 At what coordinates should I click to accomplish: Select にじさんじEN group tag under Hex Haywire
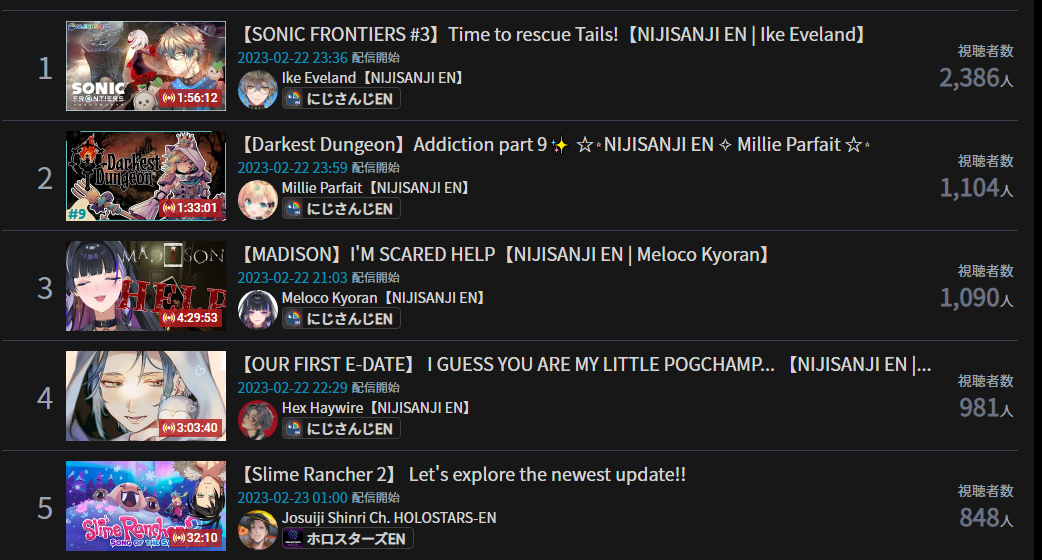(341, 428)
